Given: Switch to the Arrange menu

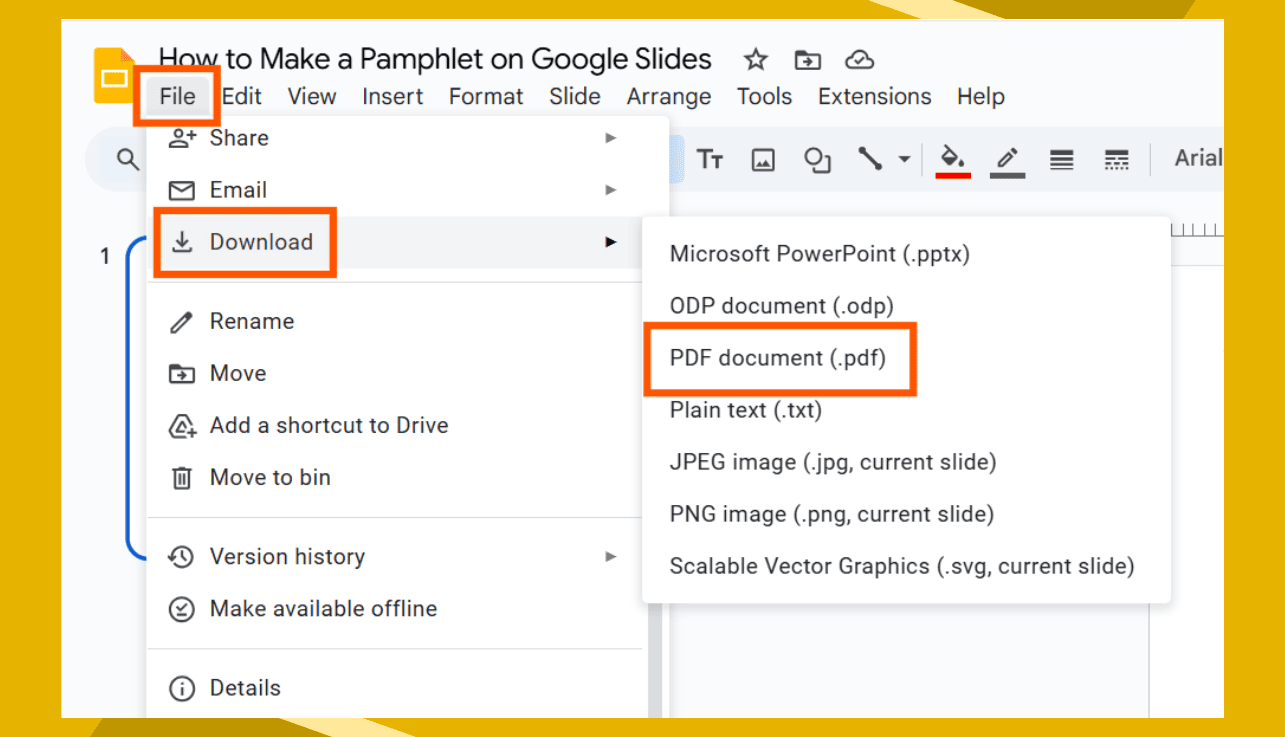Looking at the screenshot, I should [x=668, y=96].
